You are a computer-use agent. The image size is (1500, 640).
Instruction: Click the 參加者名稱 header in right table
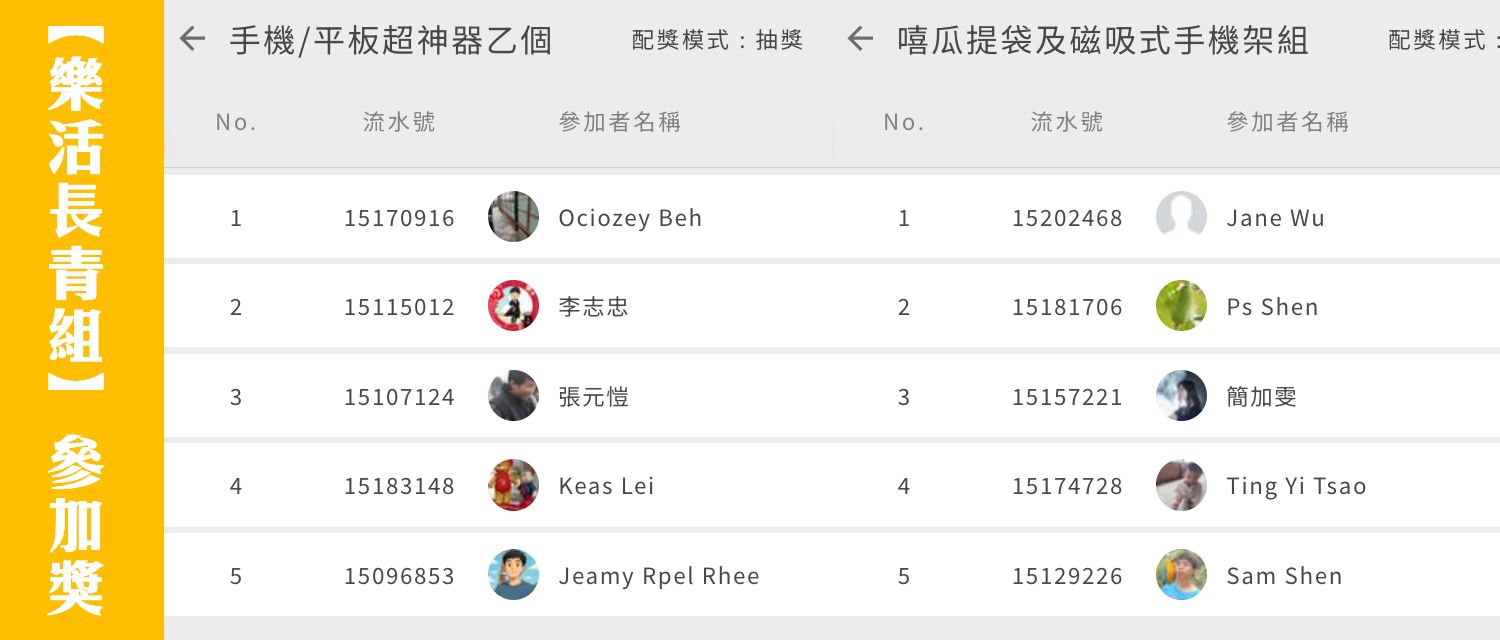[x=1288, y=122]
